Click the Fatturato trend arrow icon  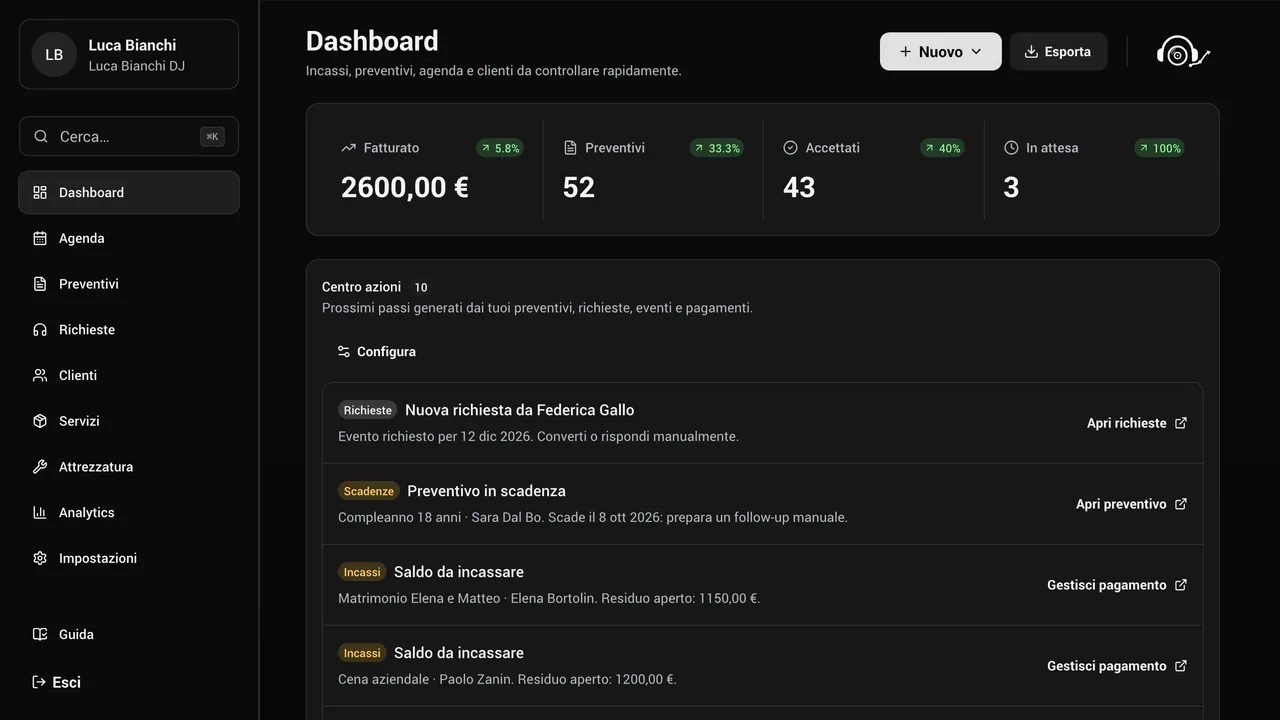[x=348, y=148]
